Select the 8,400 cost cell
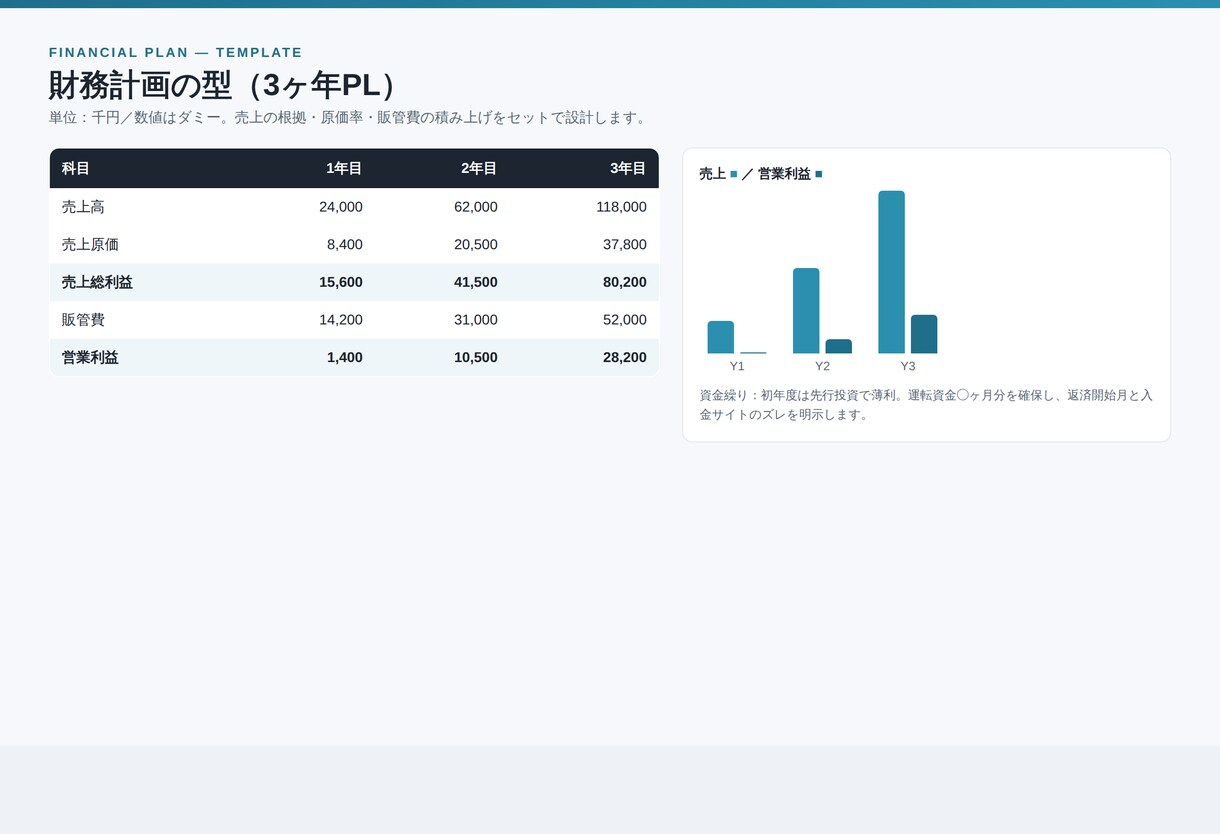The height and width of the screenshot is (834, 1220). pyautogui.click(x=345, y=244)
